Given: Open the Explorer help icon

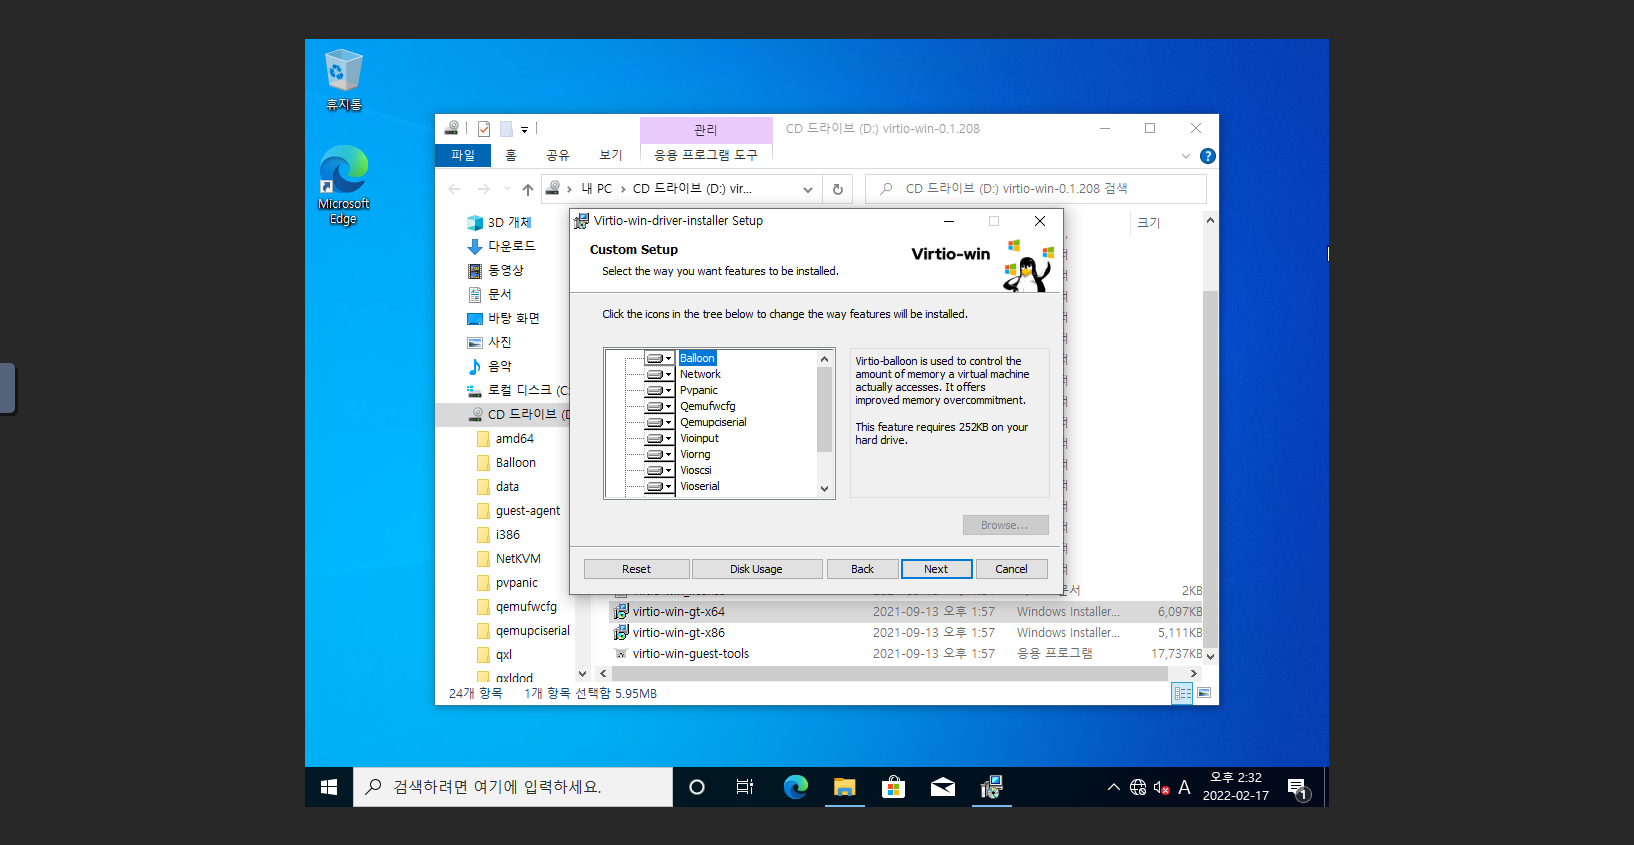Looking at the screenshot, I should tap(1207, 156).
